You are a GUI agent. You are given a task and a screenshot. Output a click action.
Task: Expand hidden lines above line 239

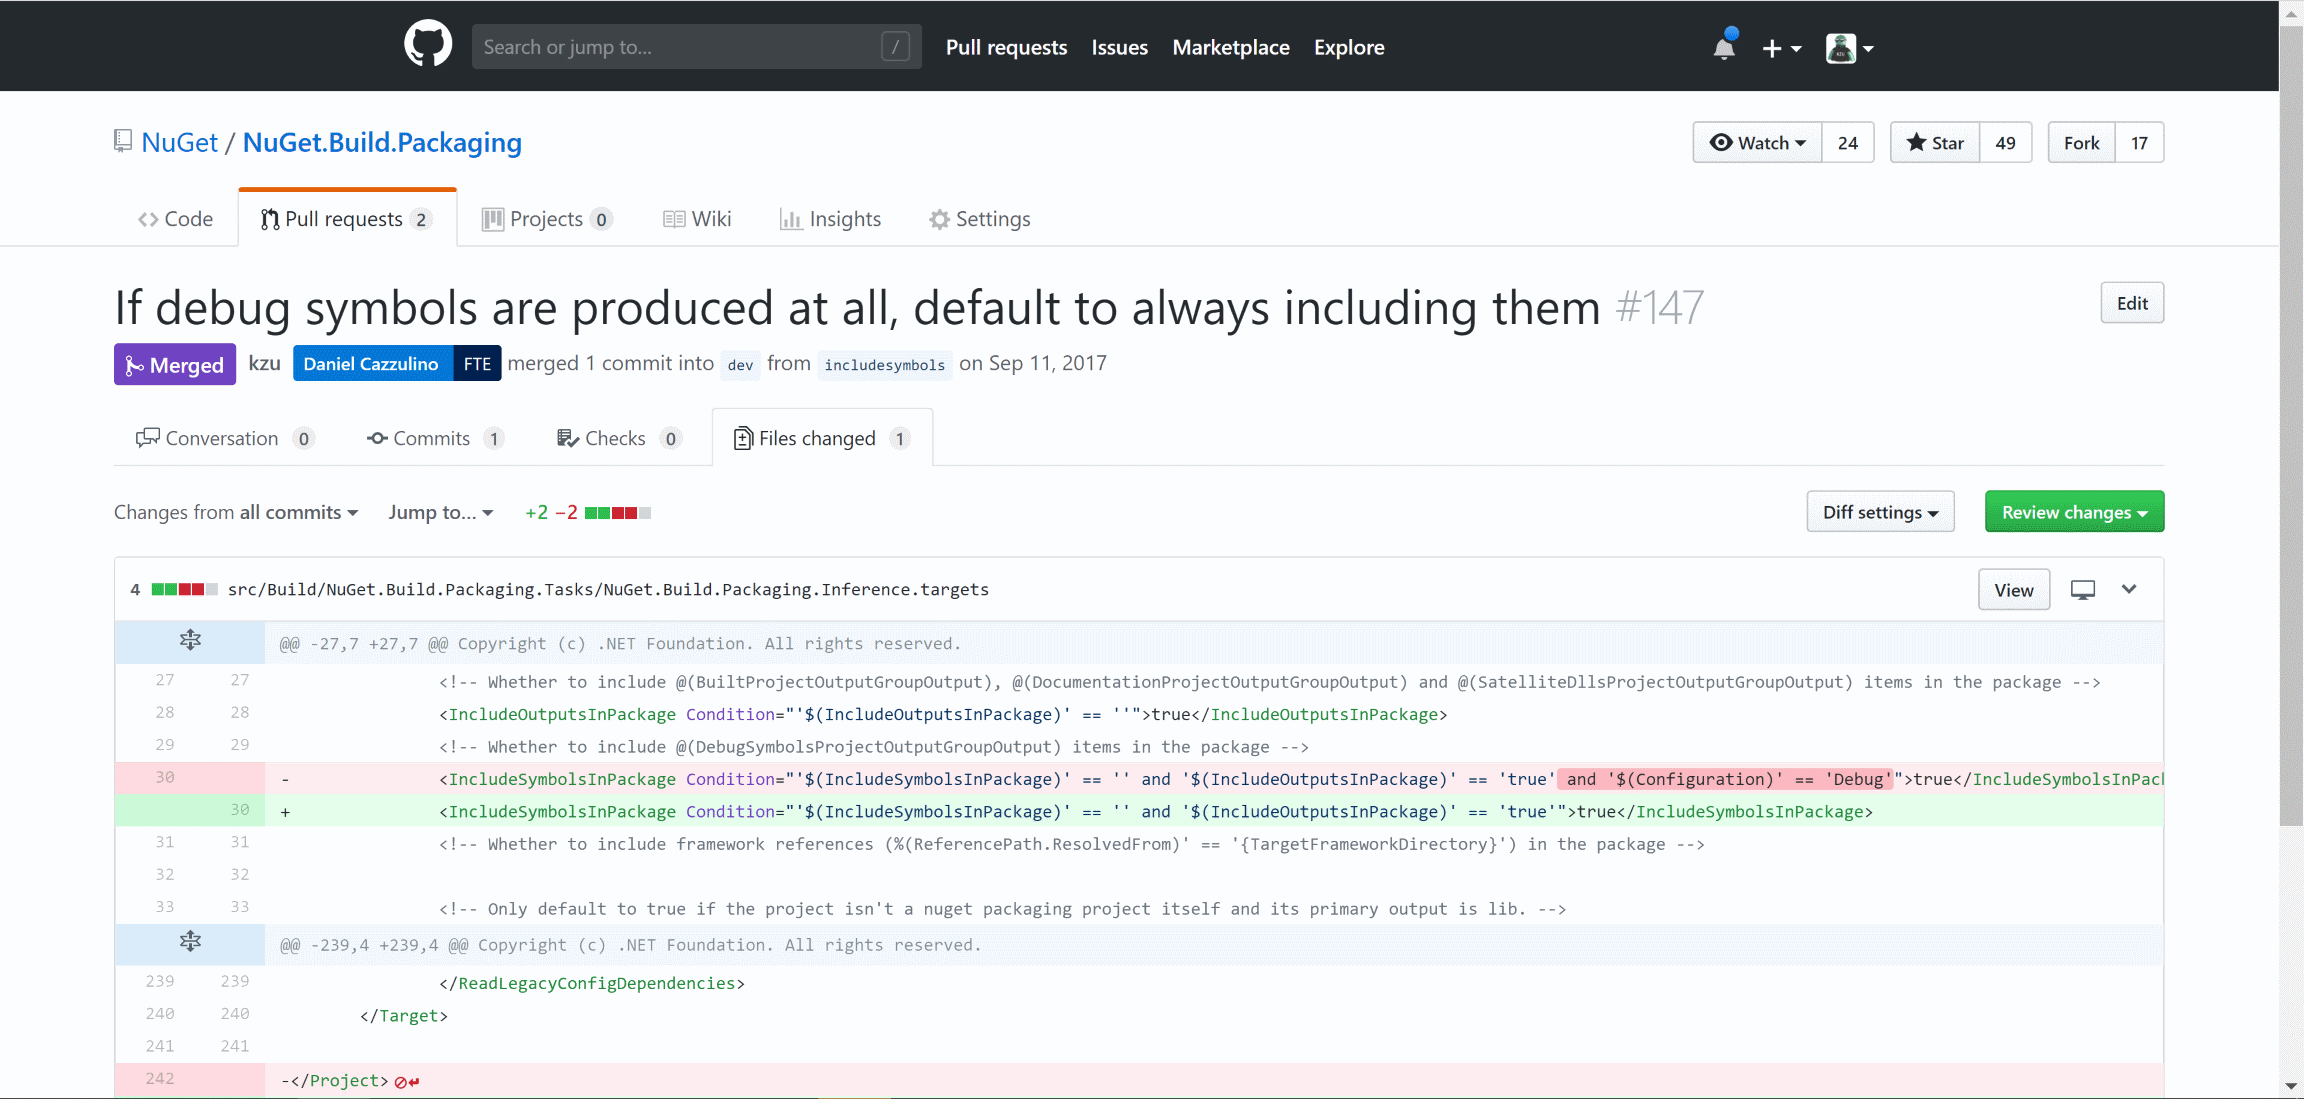click(x=190, y=943)
